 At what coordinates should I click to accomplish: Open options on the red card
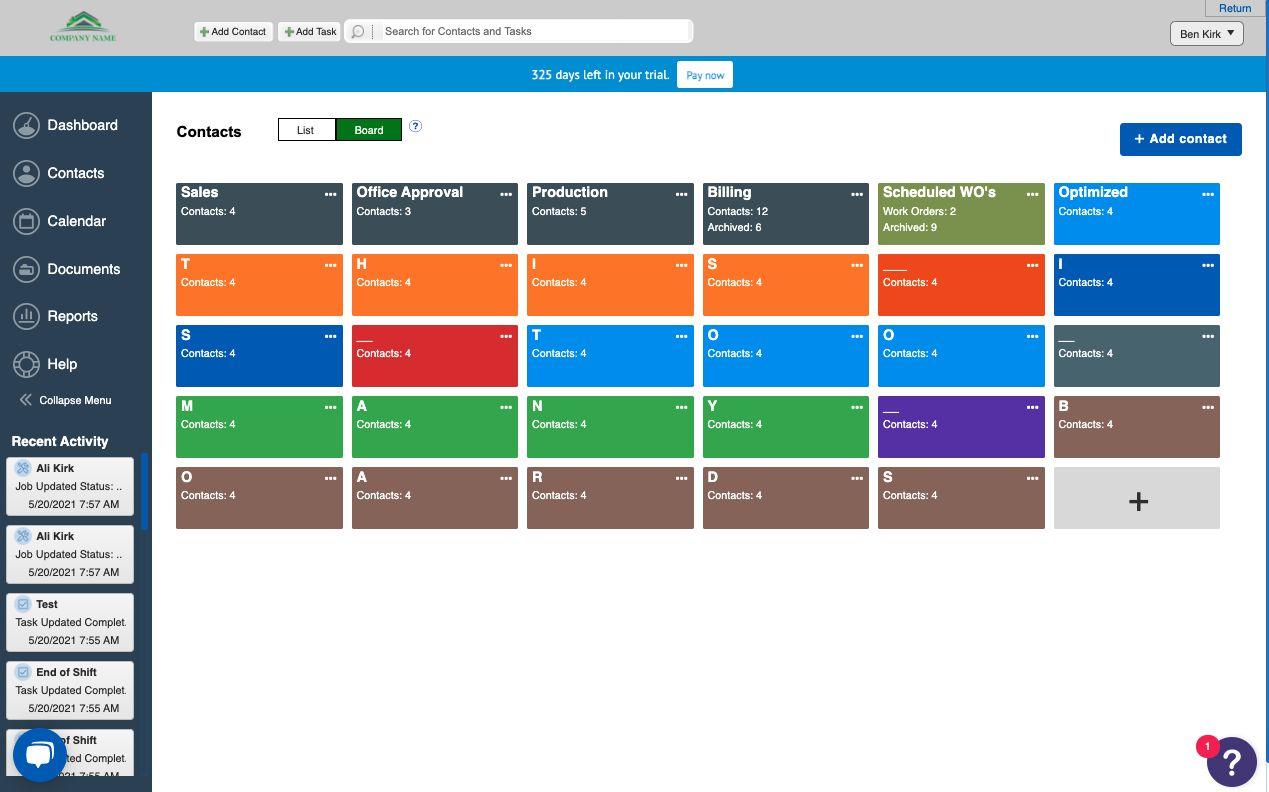506,336
